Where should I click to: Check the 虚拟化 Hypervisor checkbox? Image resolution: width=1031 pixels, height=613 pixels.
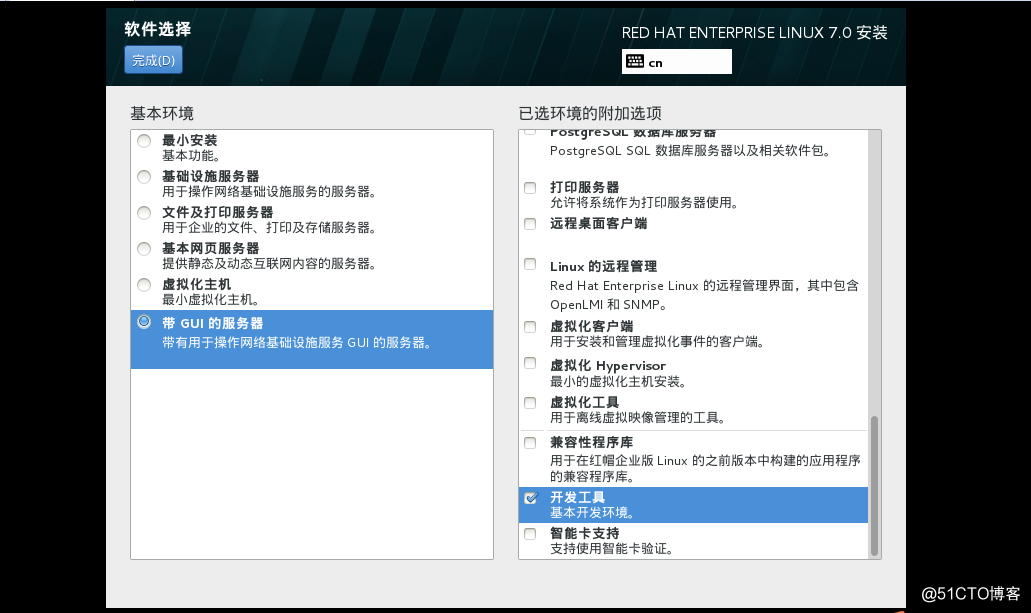pos(530,363)
